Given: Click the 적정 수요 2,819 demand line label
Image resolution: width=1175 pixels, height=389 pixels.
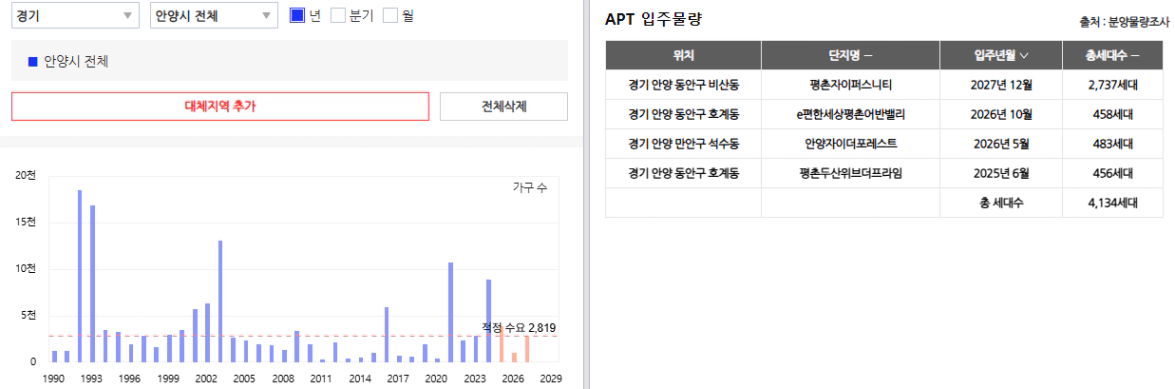Looking at the screenshot, I should 519,328.
